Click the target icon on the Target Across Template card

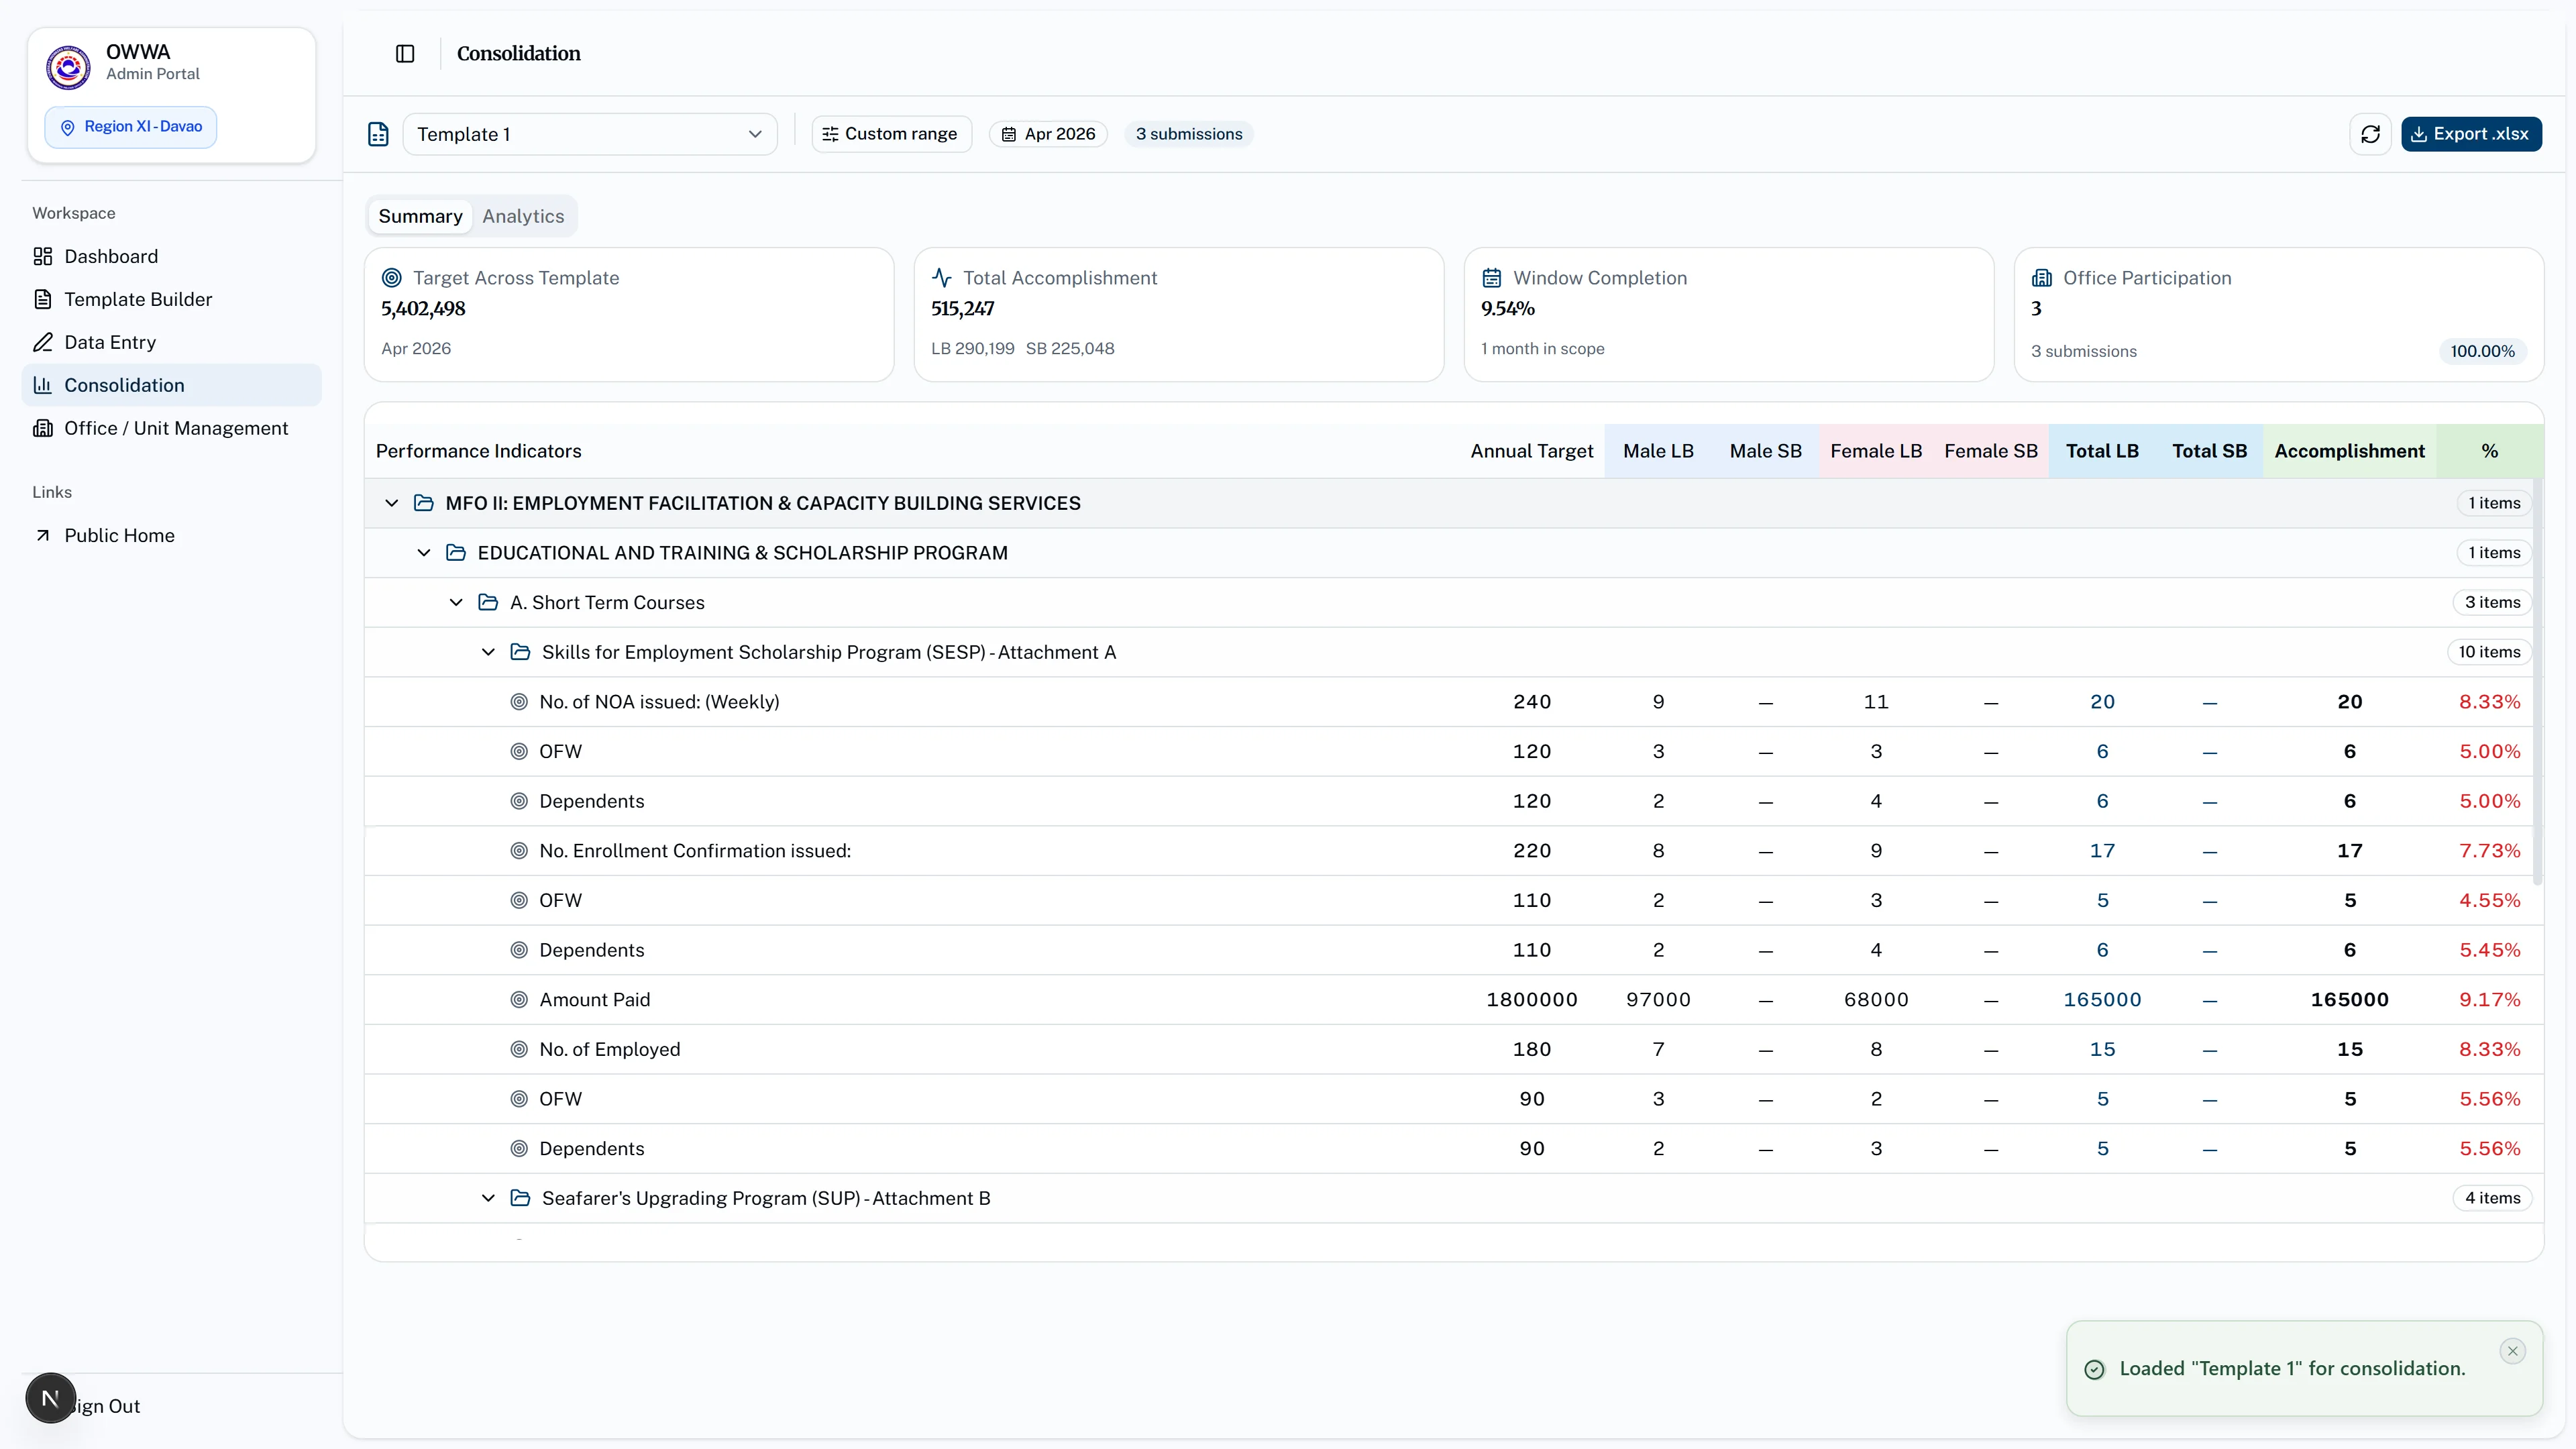pyautogui.click(x=392, y=278)
